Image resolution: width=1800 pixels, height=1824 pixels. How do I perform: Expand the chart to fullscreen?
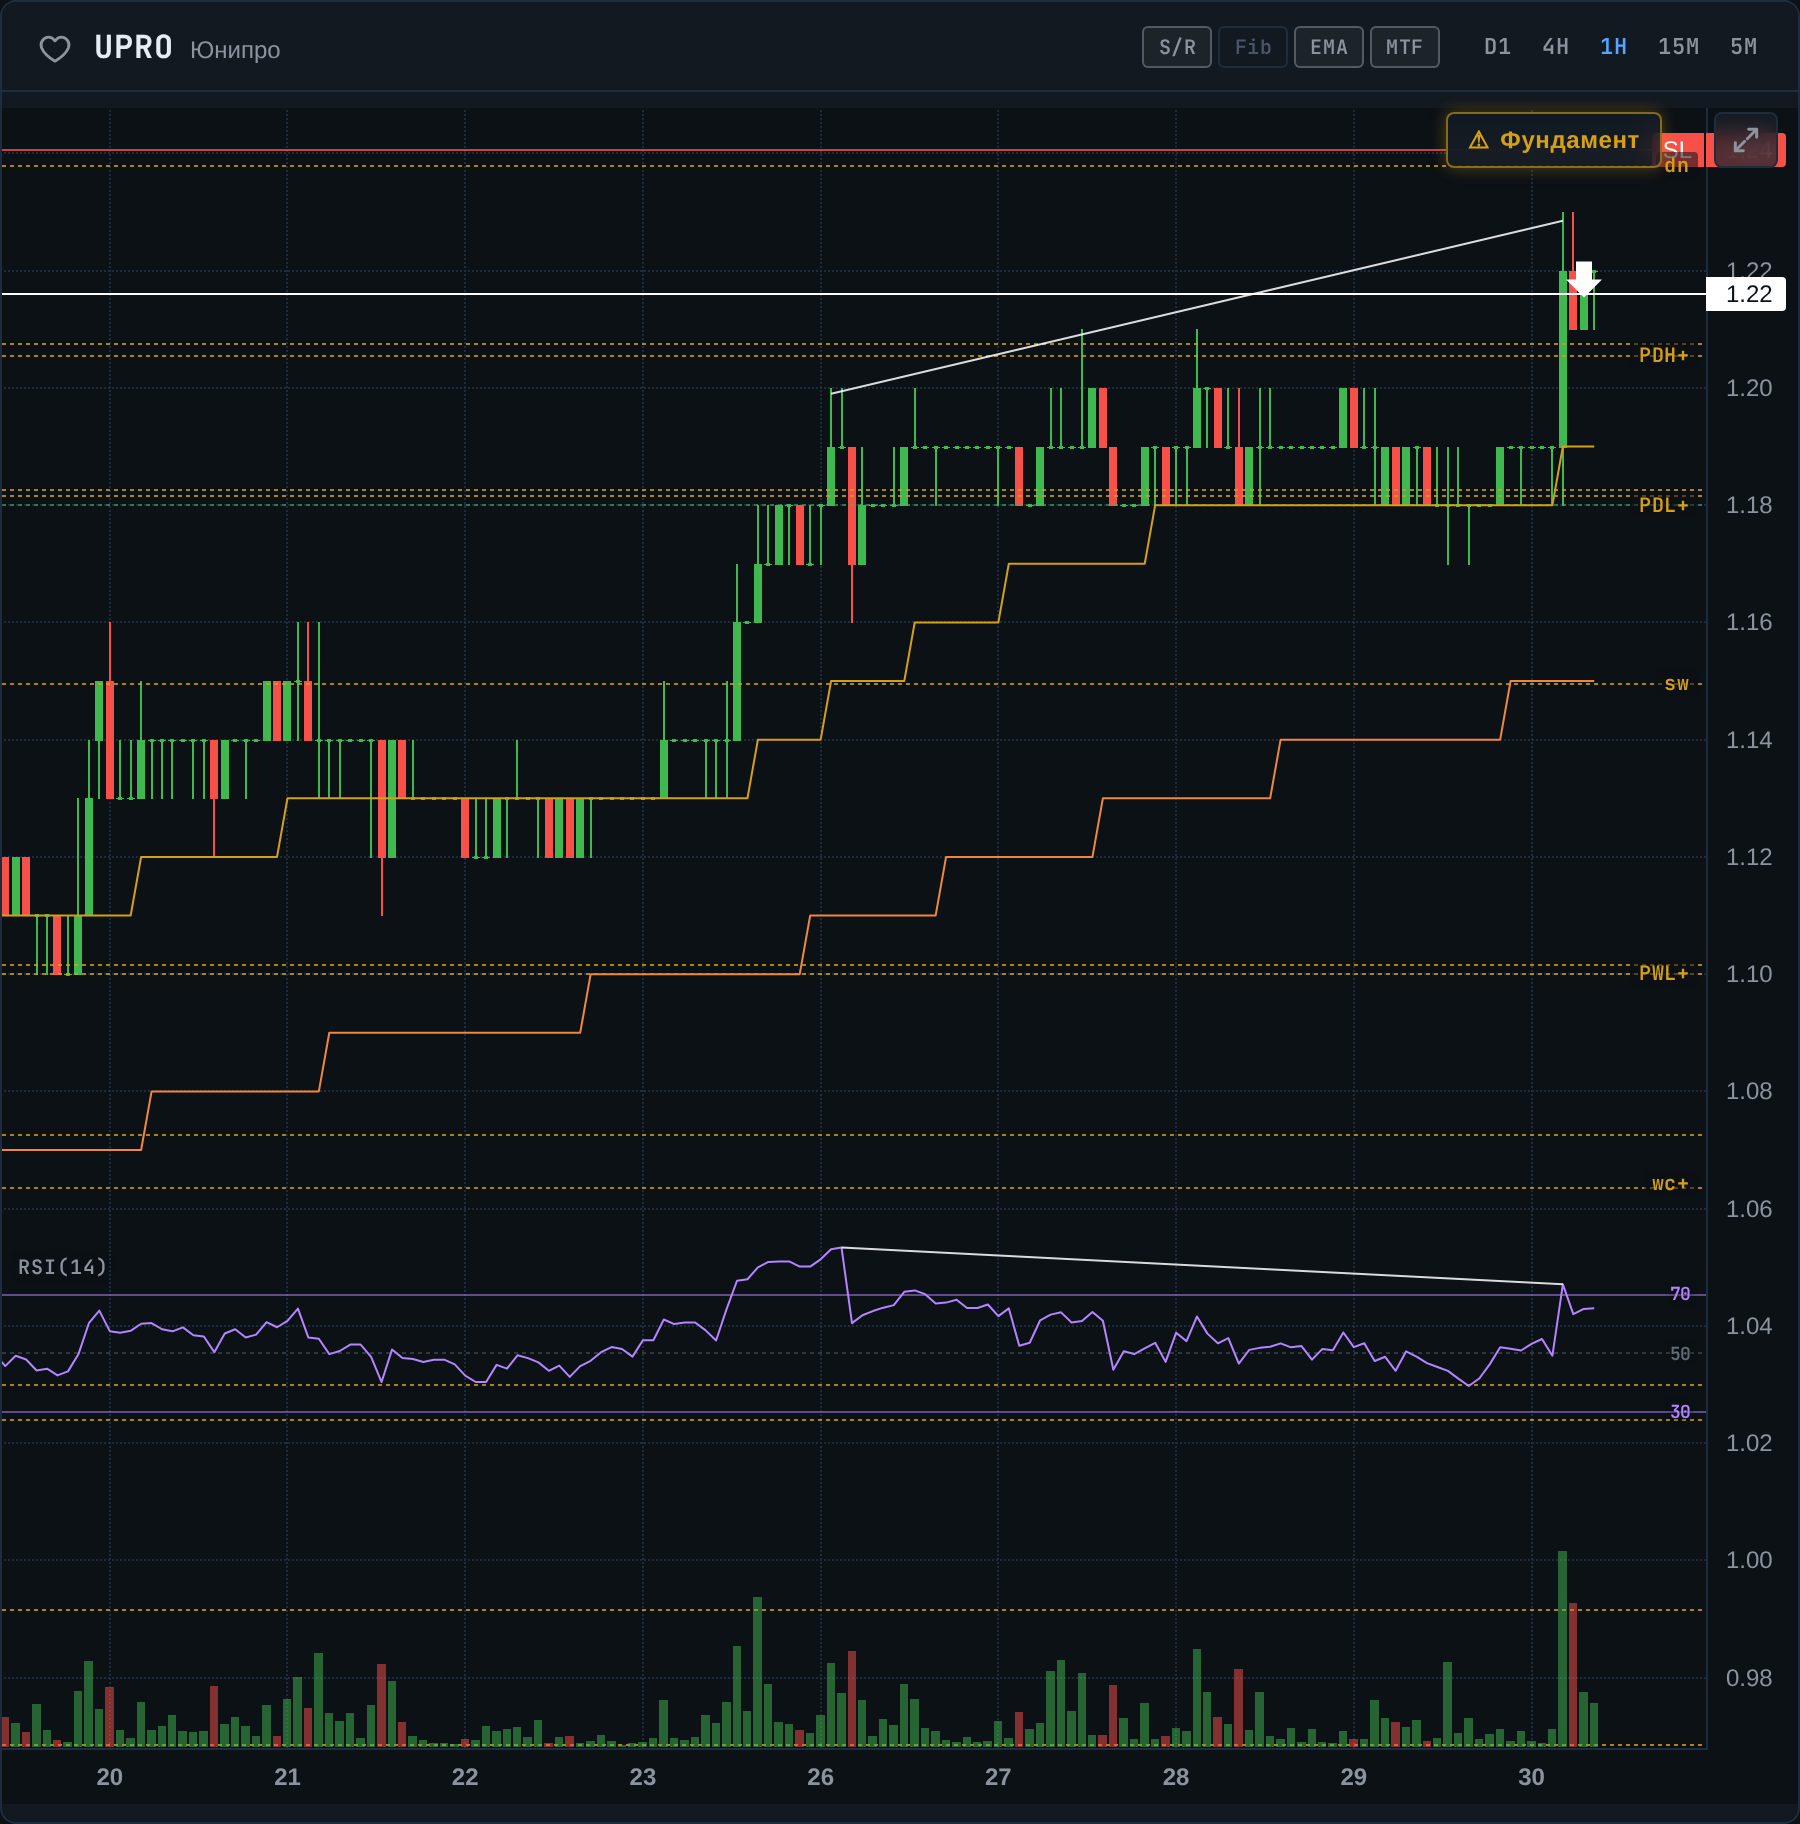point(1746,140)
